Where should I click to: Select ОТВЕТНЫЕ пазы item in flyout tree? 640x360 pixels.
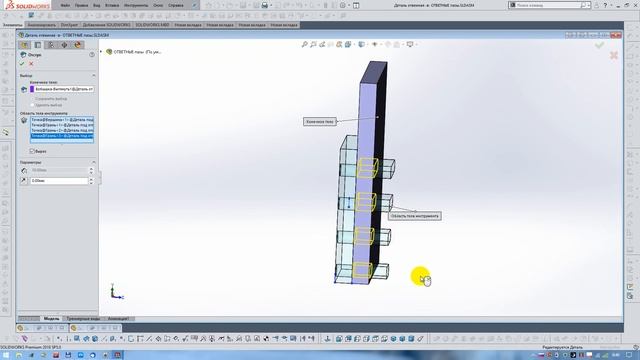137,52
